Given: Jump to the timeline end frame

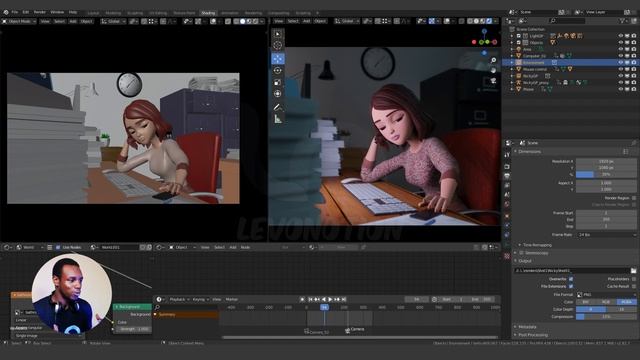Looking at the screenshot, I should click(344, 300).
